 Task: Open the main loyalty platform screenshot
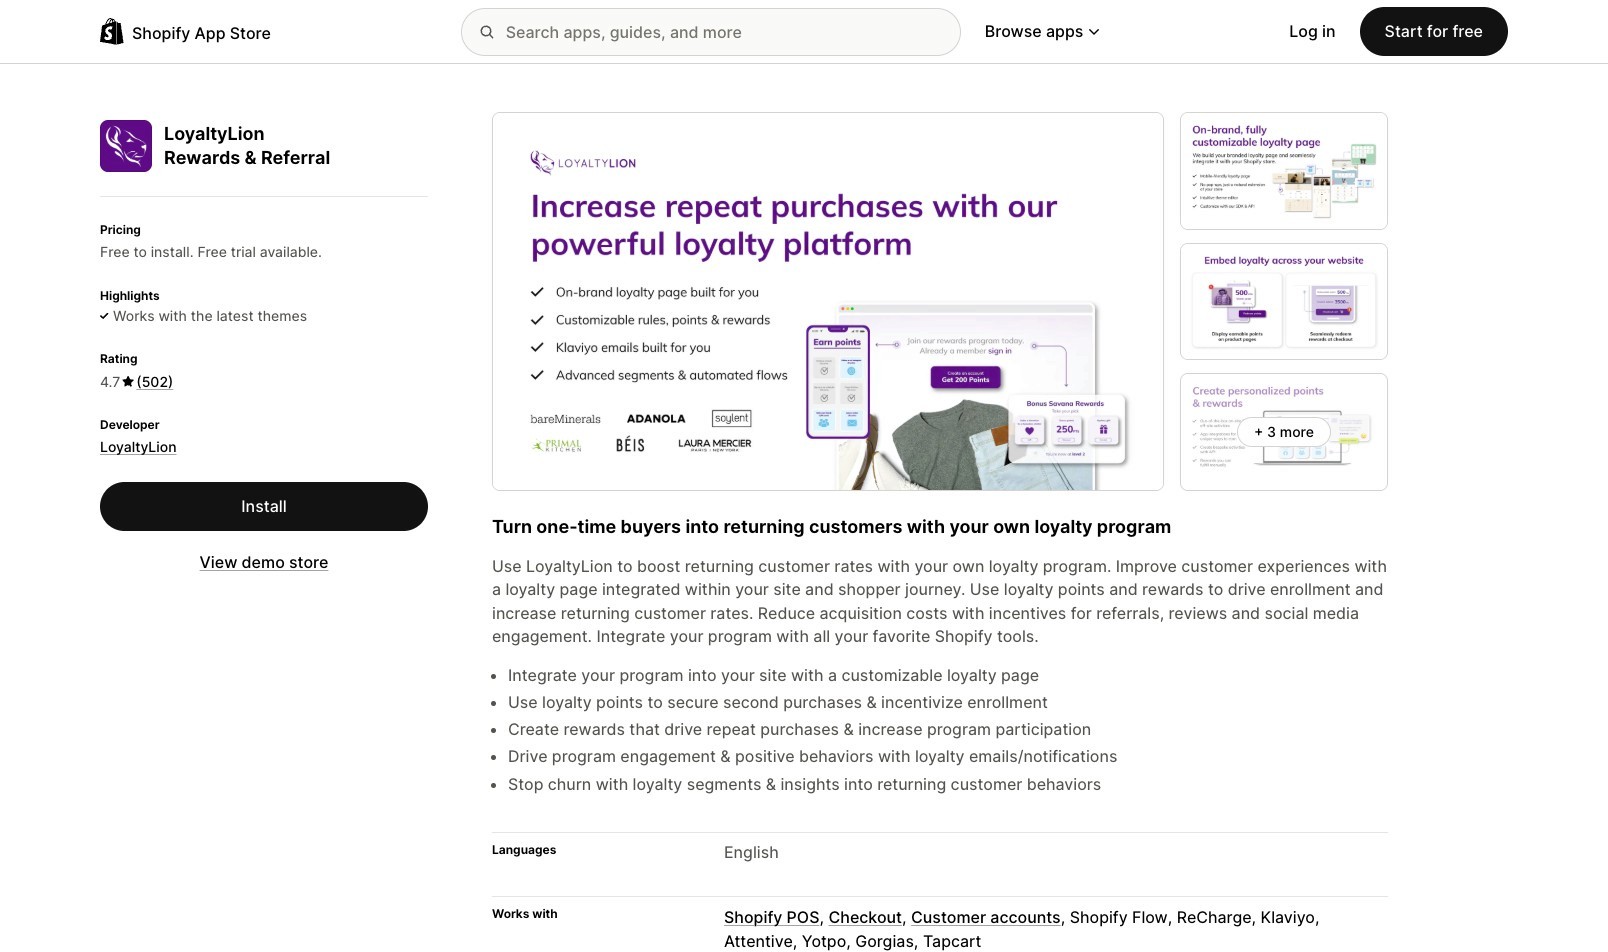tap(828, 301)
